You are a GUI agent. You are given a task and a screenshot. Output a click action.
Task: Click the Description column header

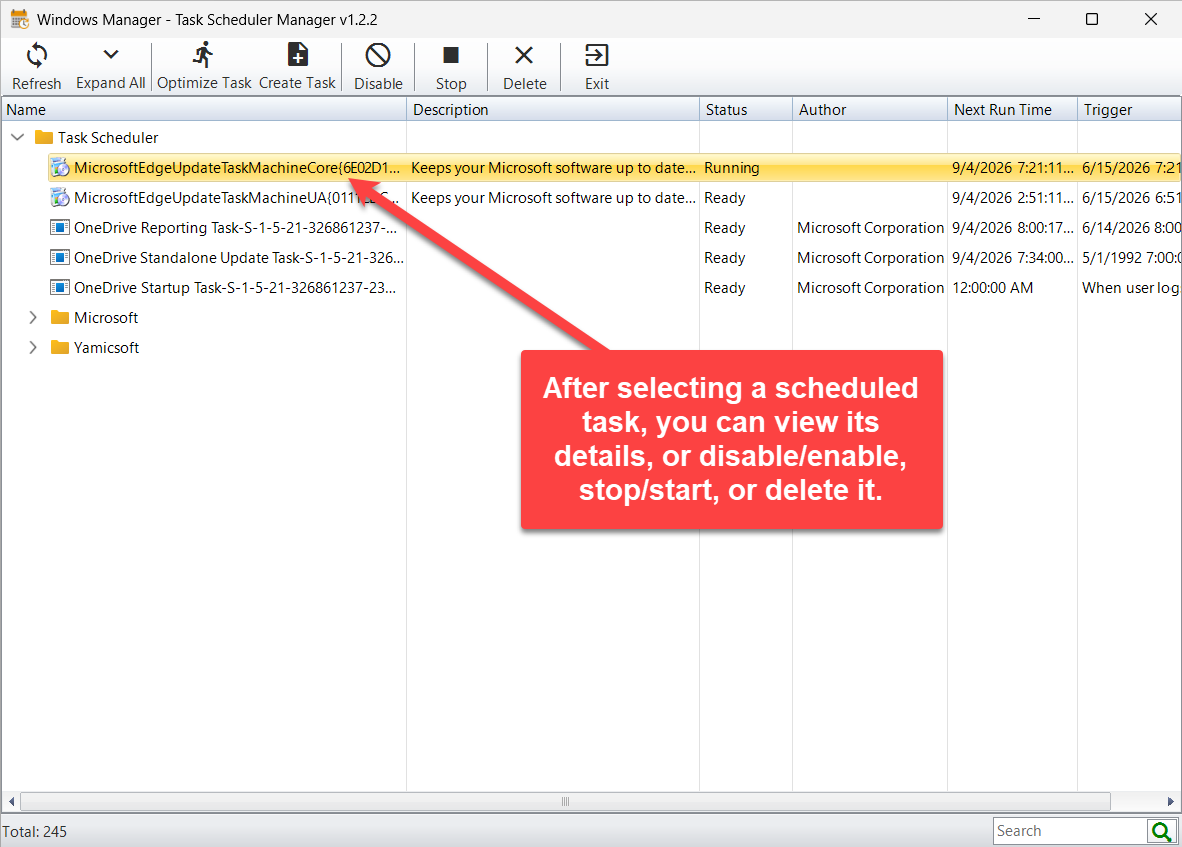[553, 109]
